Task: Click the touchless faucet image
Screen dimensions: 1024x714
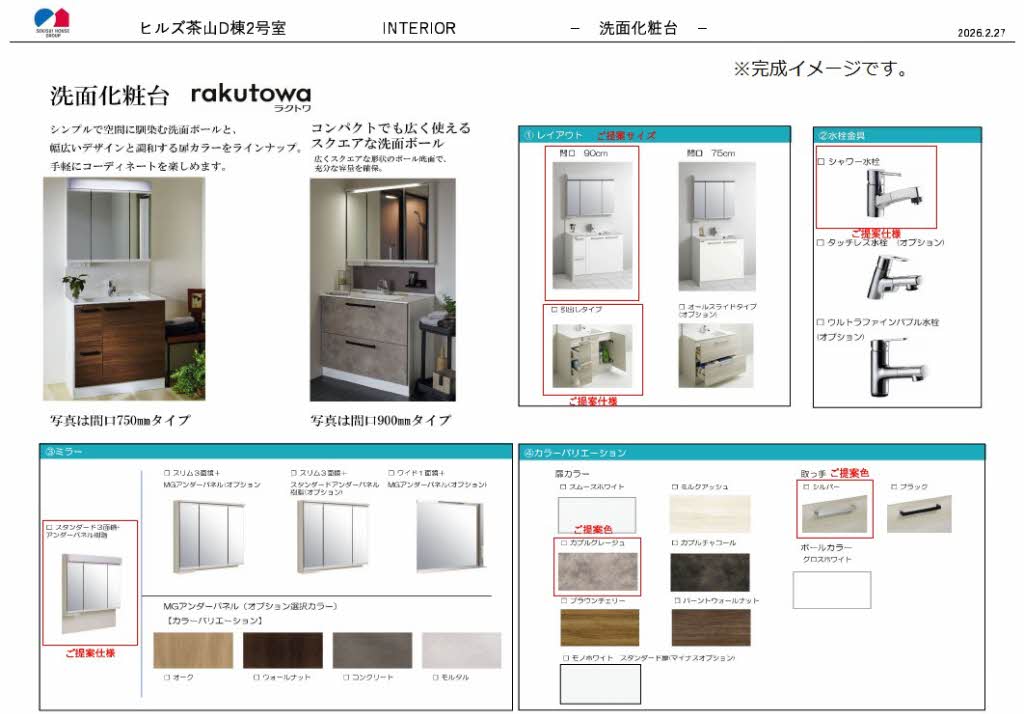Action: pyautogui.click(x=895, y=276)
